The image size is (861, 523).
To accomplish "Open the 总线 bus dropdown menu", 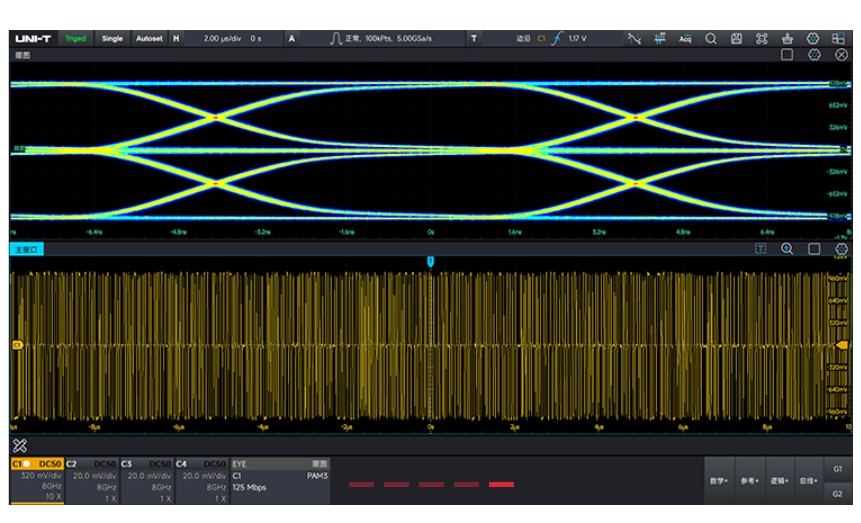I will [x=808, y=481].
